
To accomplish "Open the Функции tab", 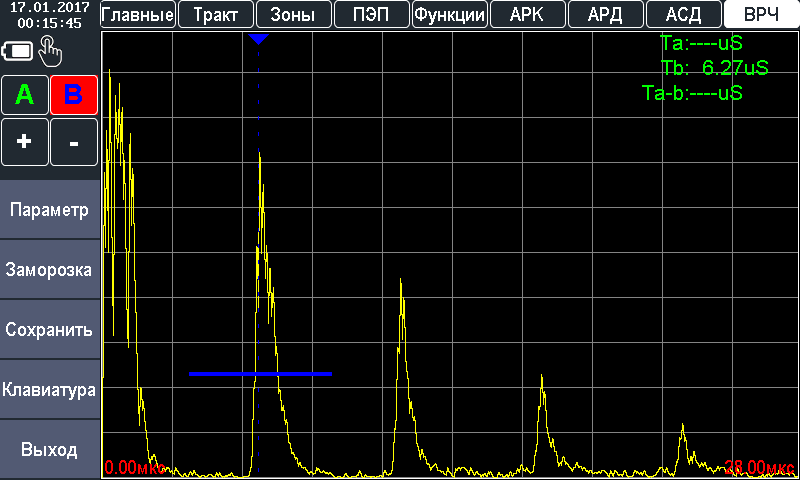I will click(x=449, y=14).
